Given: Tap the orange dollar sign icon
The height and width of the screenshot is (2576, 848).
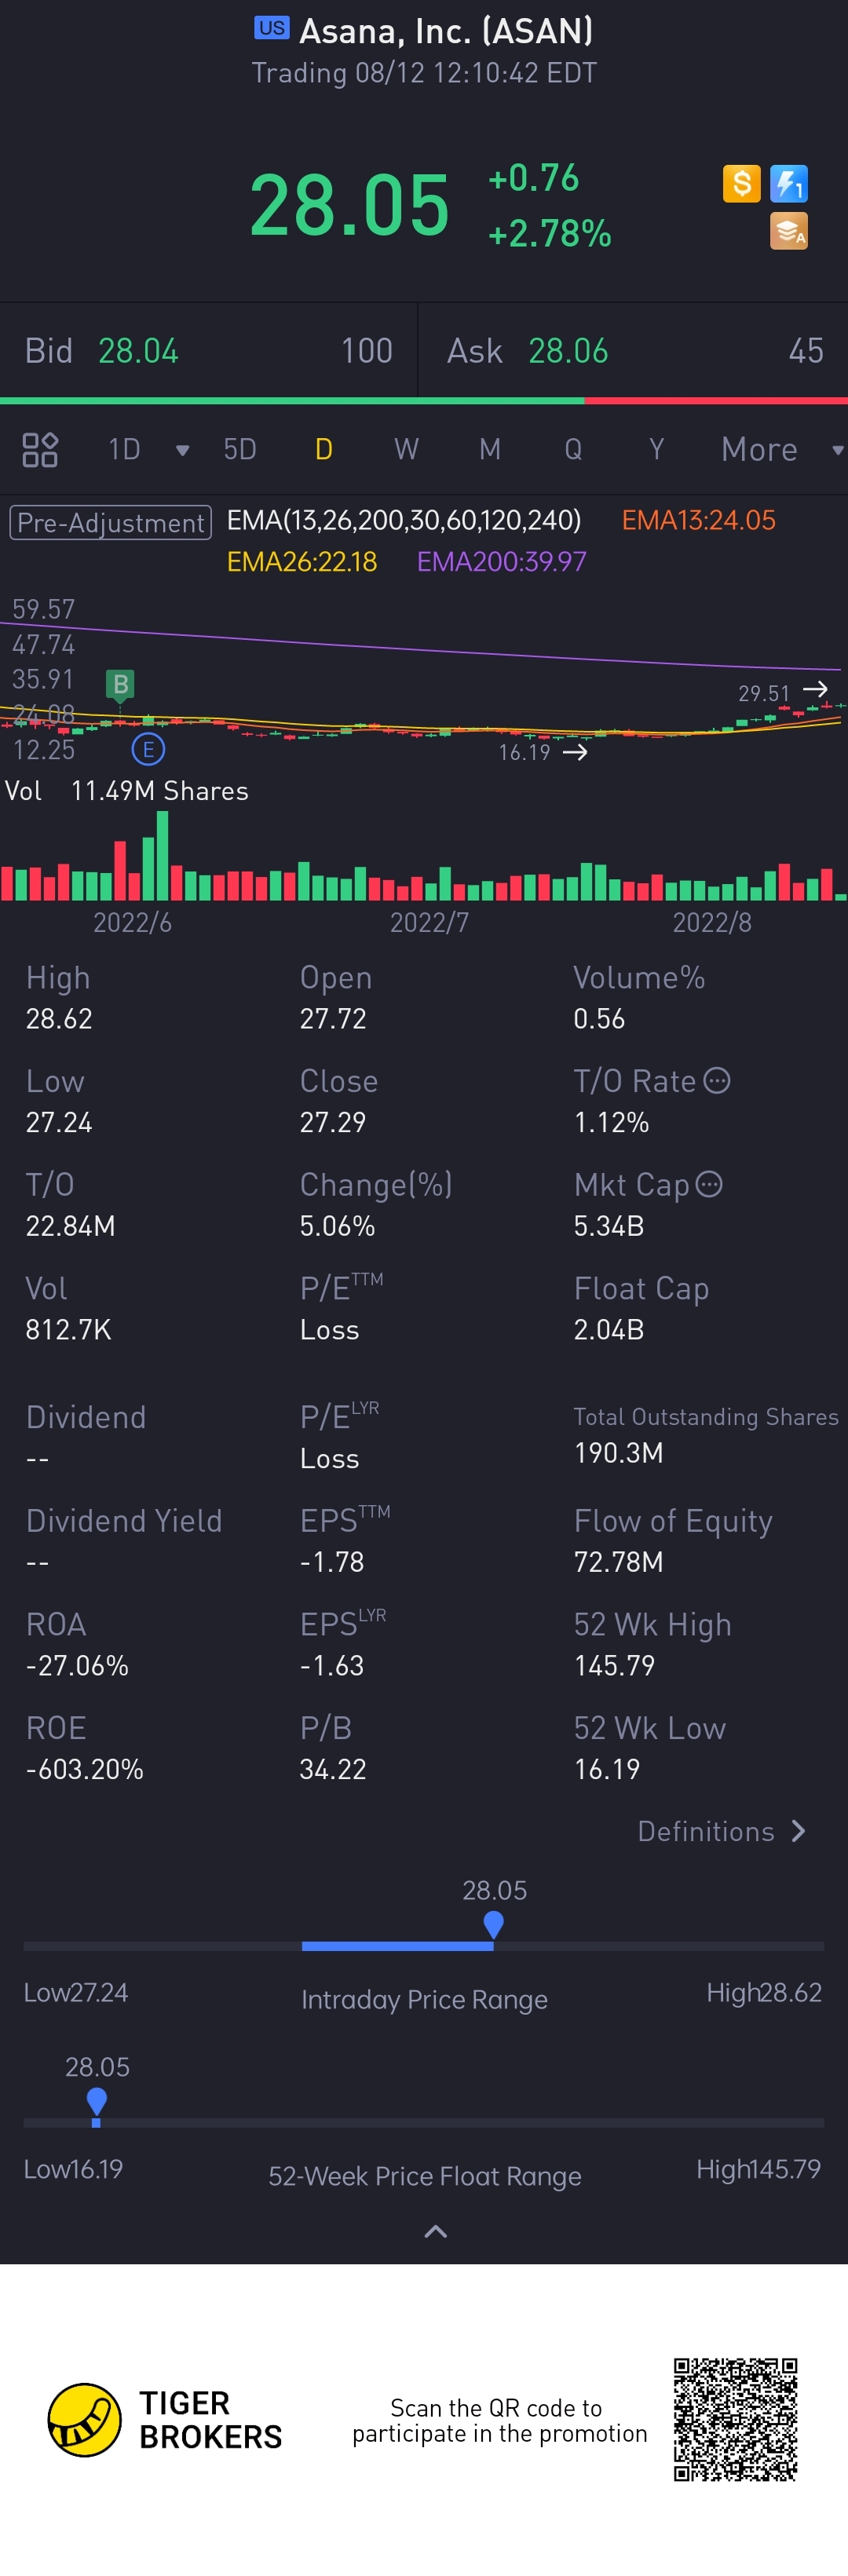Looking at the screenshot, I should click(x=741, y=184).
